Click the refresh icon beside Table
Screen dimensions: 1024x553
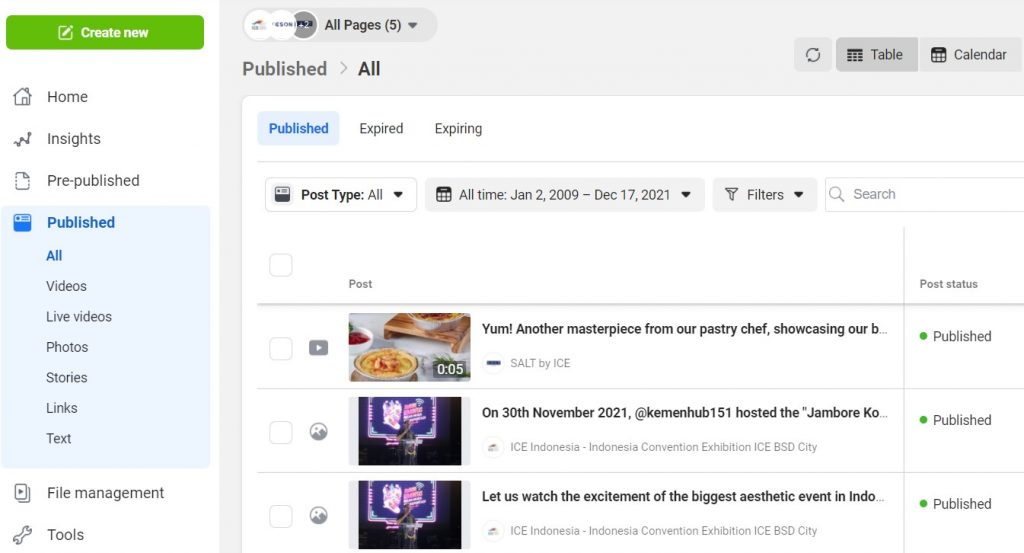(812, 55)
